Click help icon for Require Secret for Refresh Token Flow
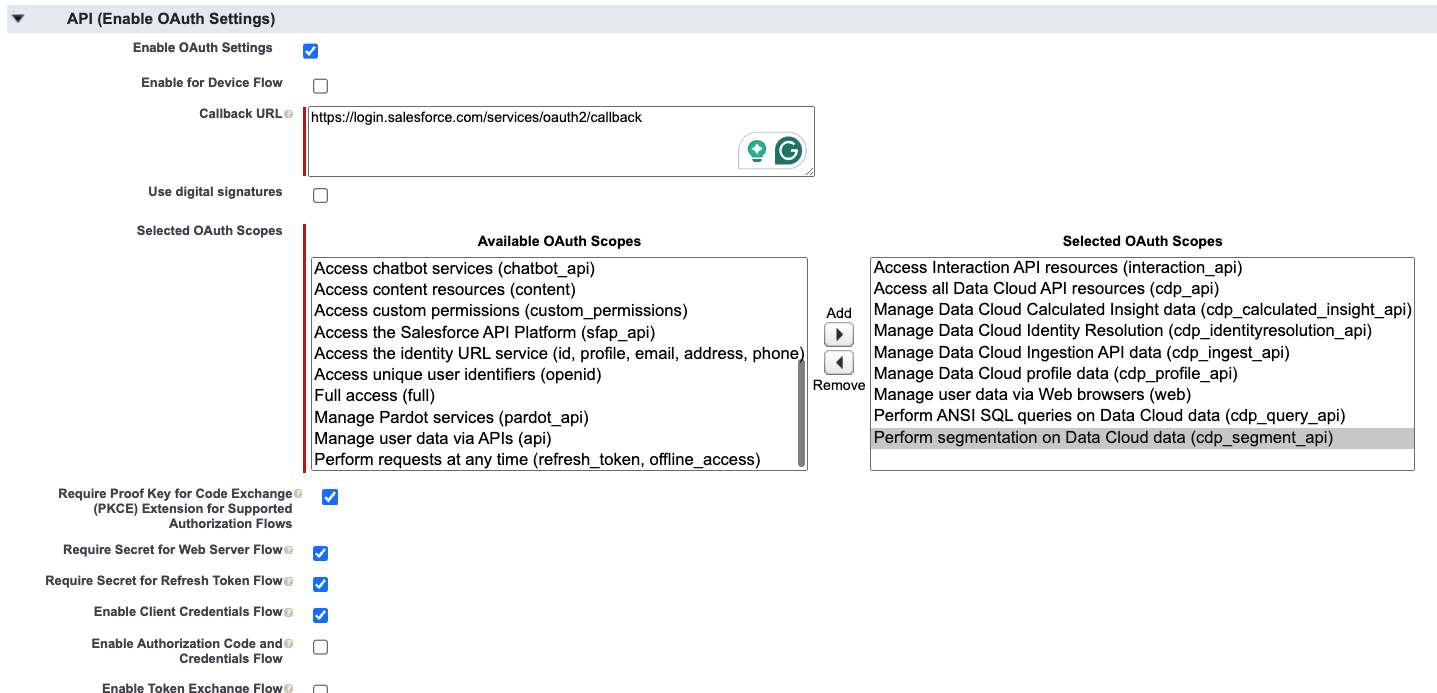 [x=289, y=580]
